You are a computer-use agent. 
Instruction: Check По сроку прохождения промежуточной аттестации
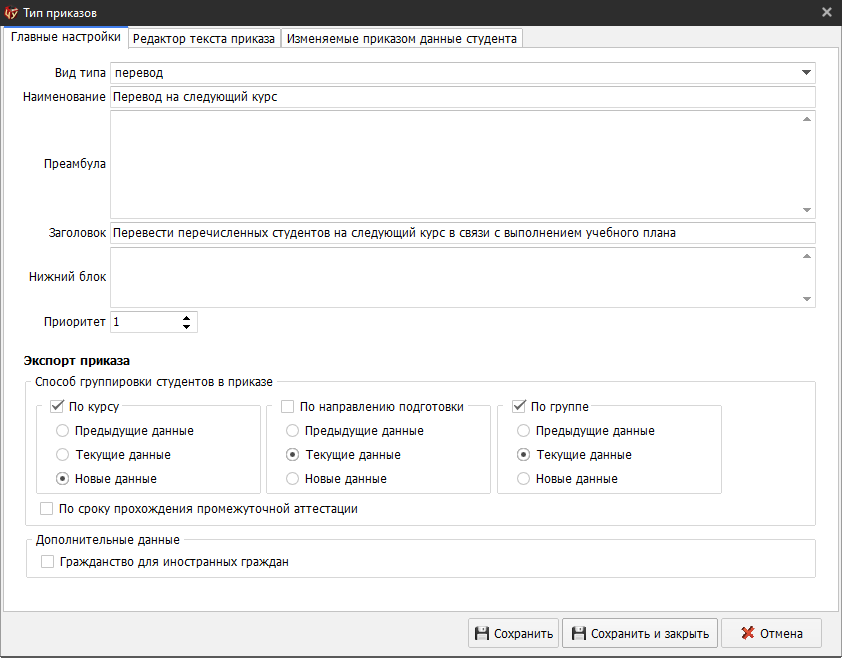click(47, 509)
